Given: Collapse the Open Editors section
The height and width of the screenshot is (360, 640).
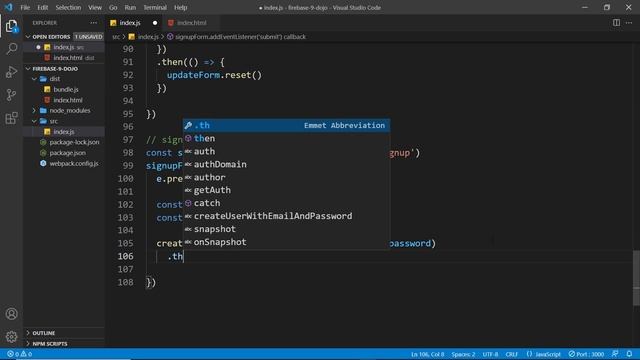Looking at the screenshot, I should (x=28, y=37).
